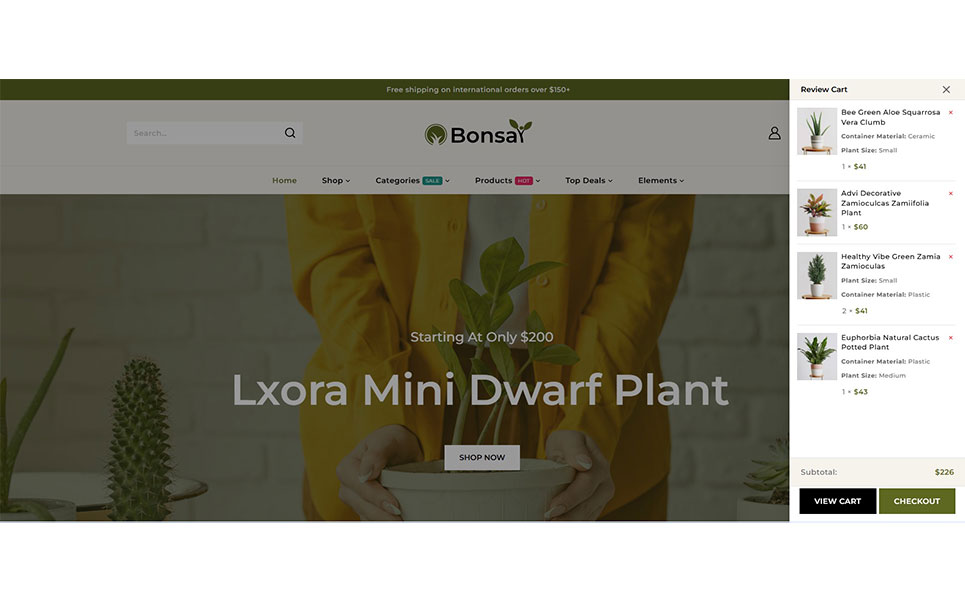Click the Checkout button
This screenshot has height=600, width=965.
tap(917, 501)
